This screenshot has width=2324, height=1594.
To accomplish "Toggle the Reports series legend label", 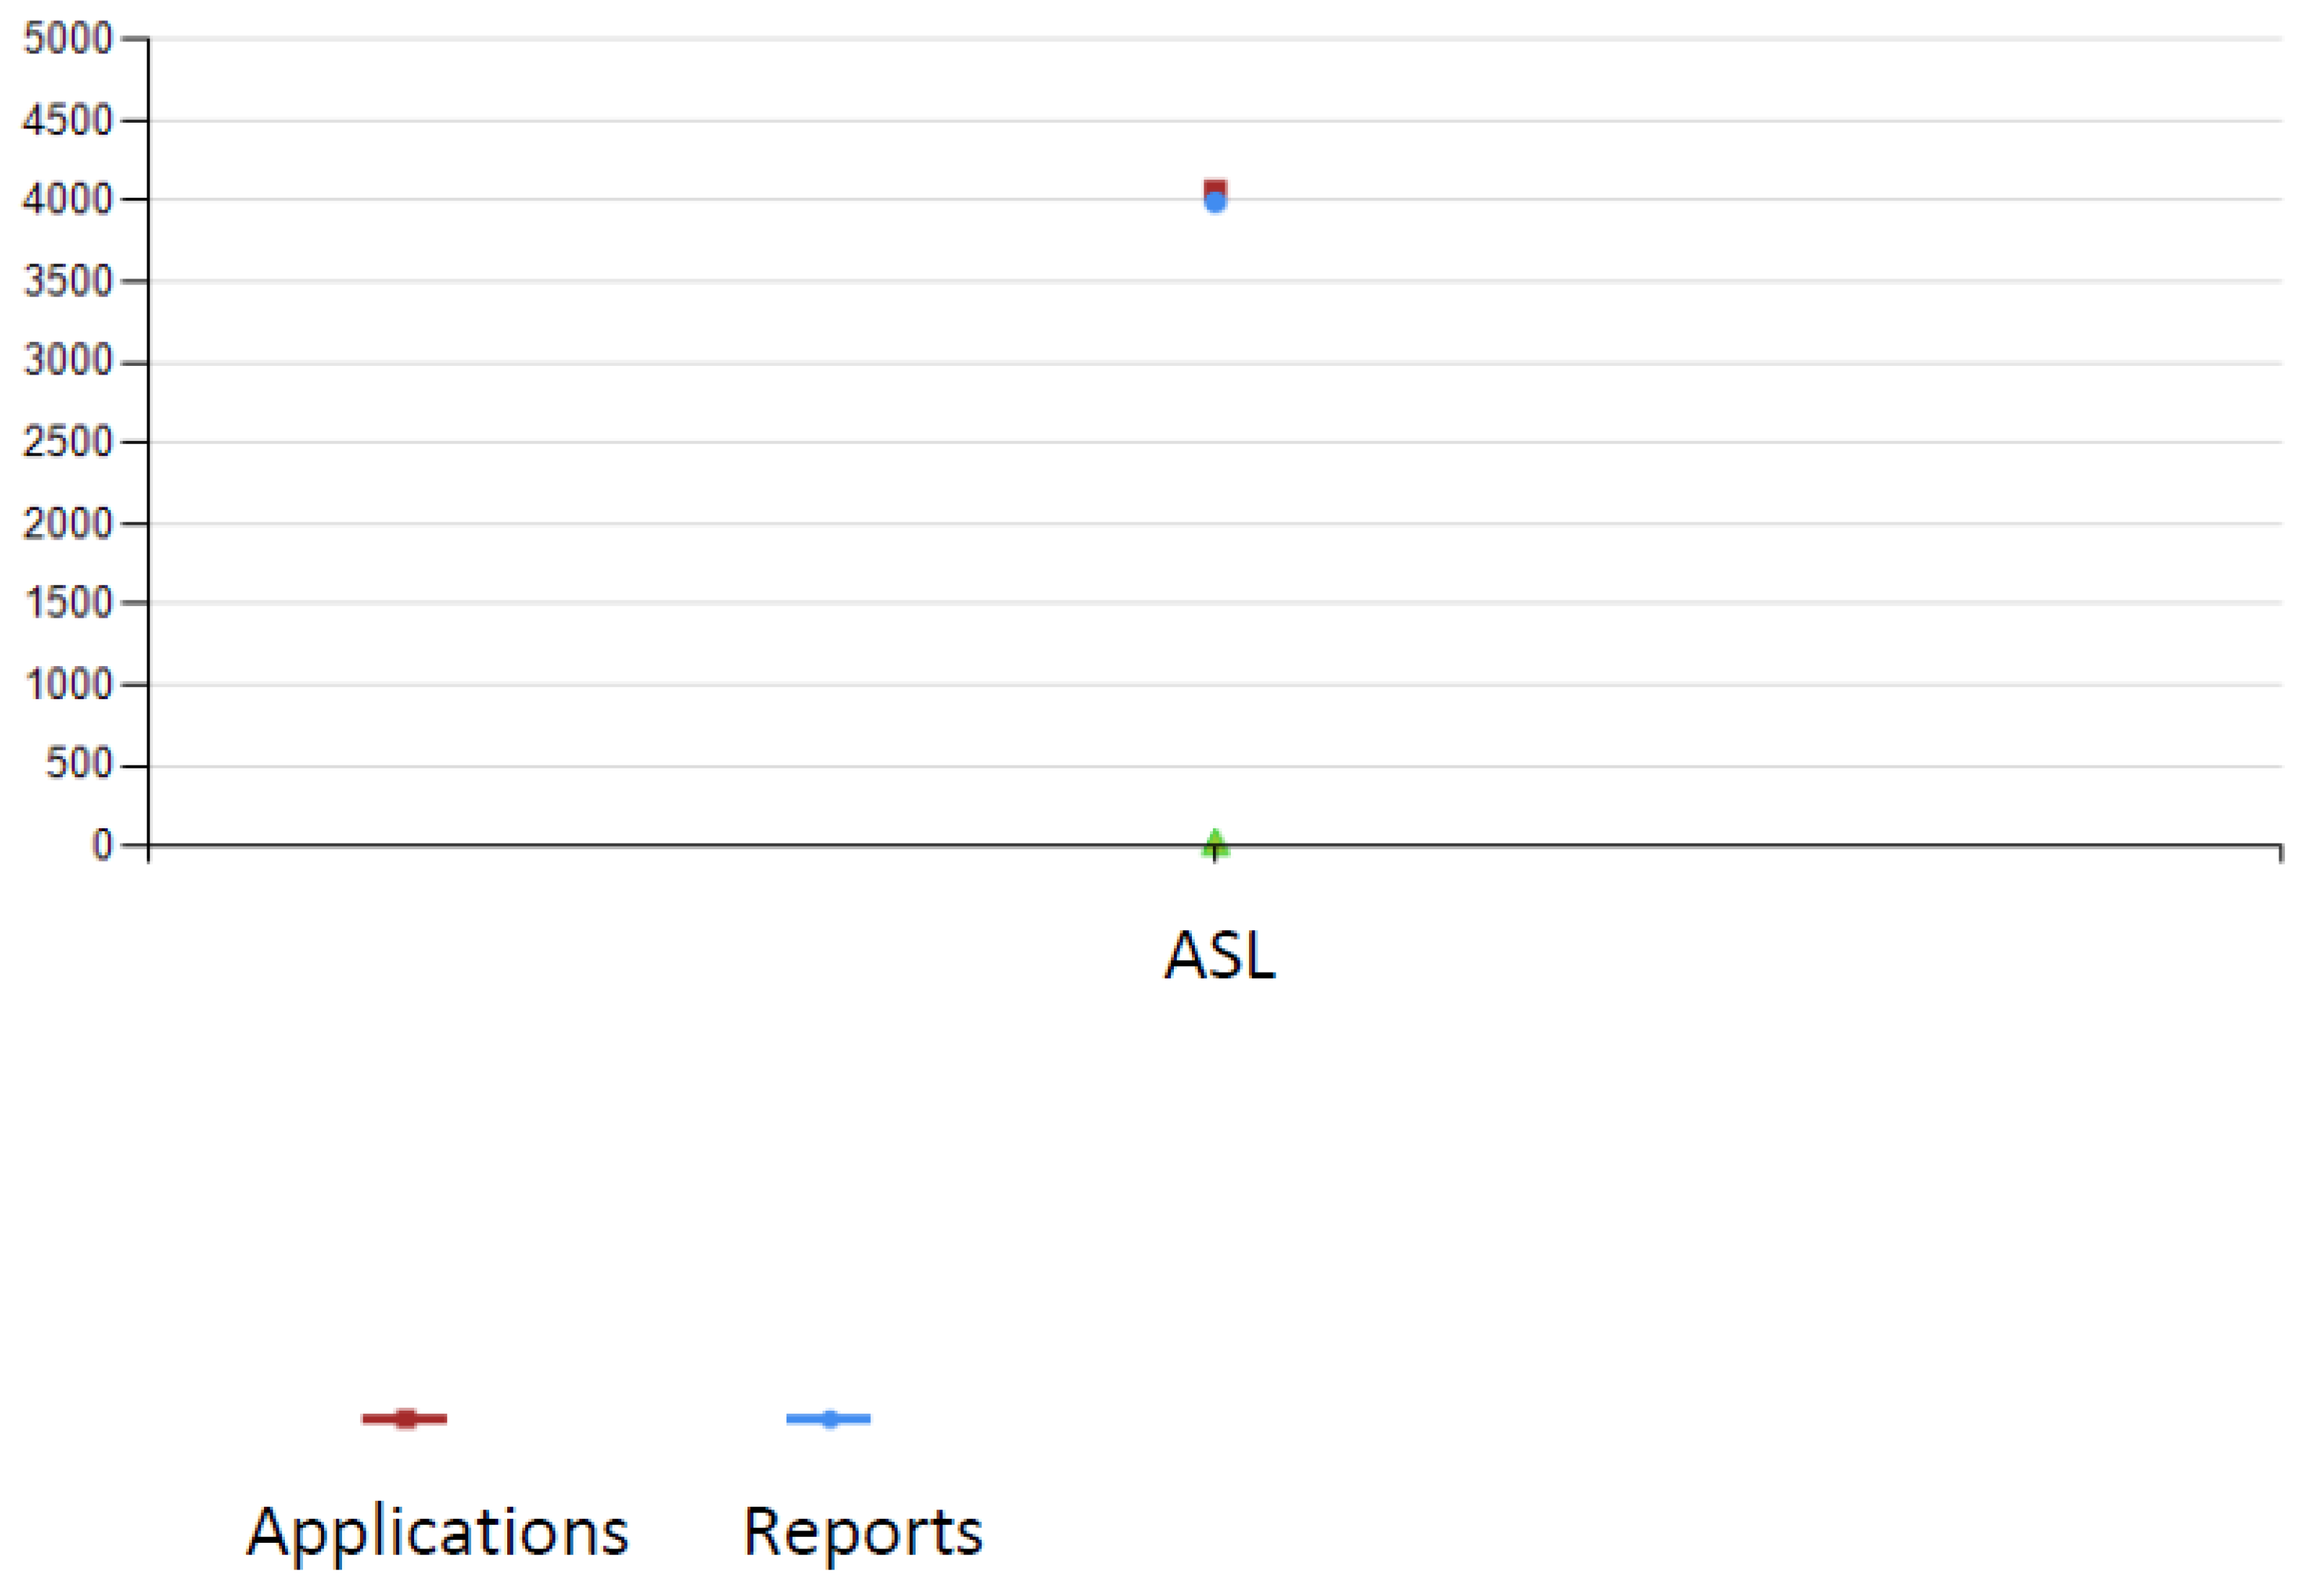I will point(863,1531).
